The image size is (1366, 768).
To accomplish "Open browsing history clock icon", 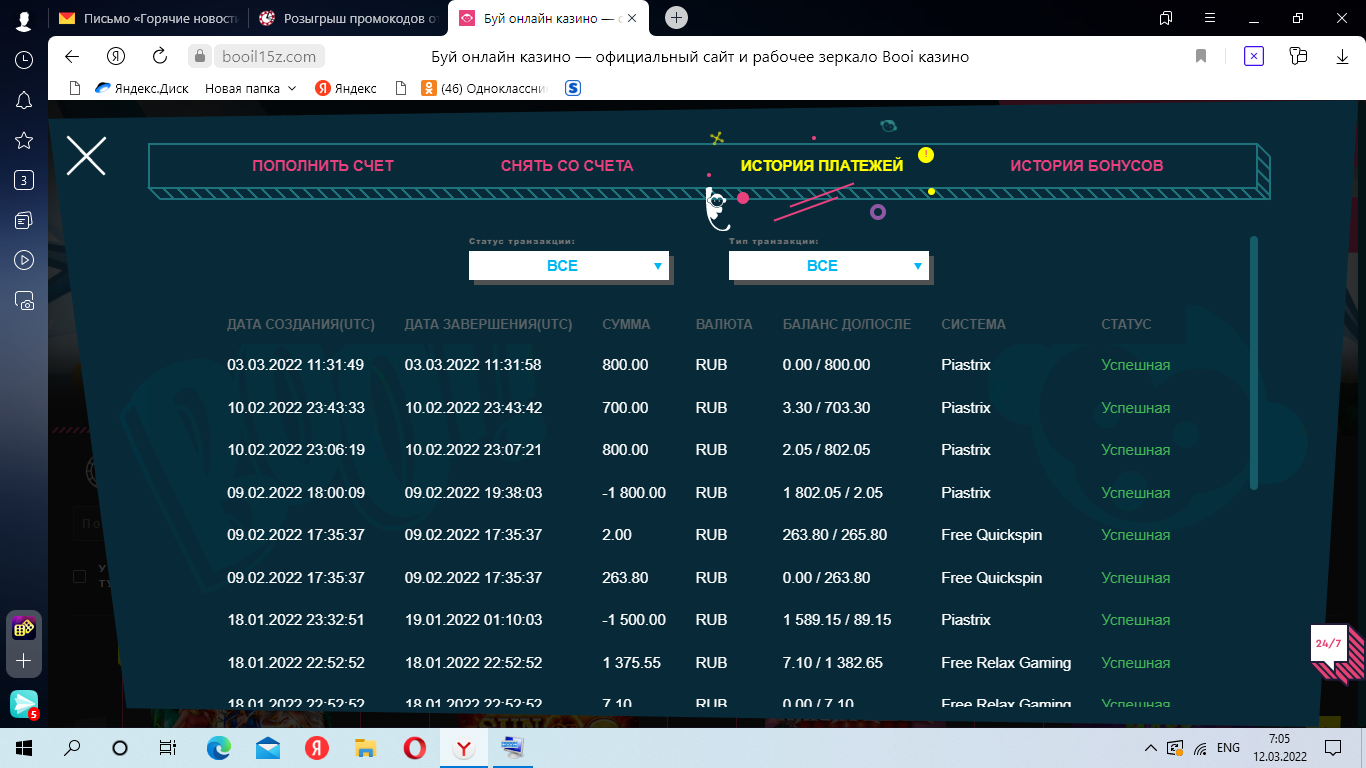I will click(24, 60).
